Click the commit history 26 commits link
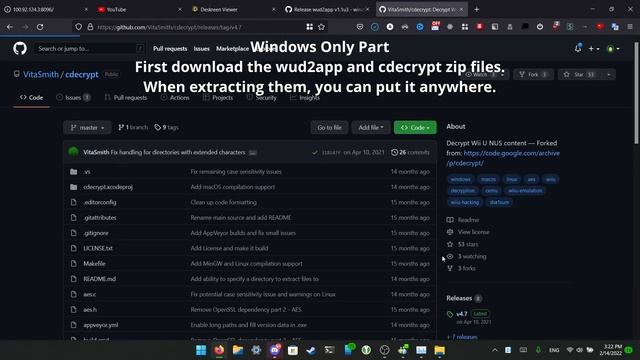The height and width of the screenshot is (360, 640). pyautogui.click(x=410, y=152)
